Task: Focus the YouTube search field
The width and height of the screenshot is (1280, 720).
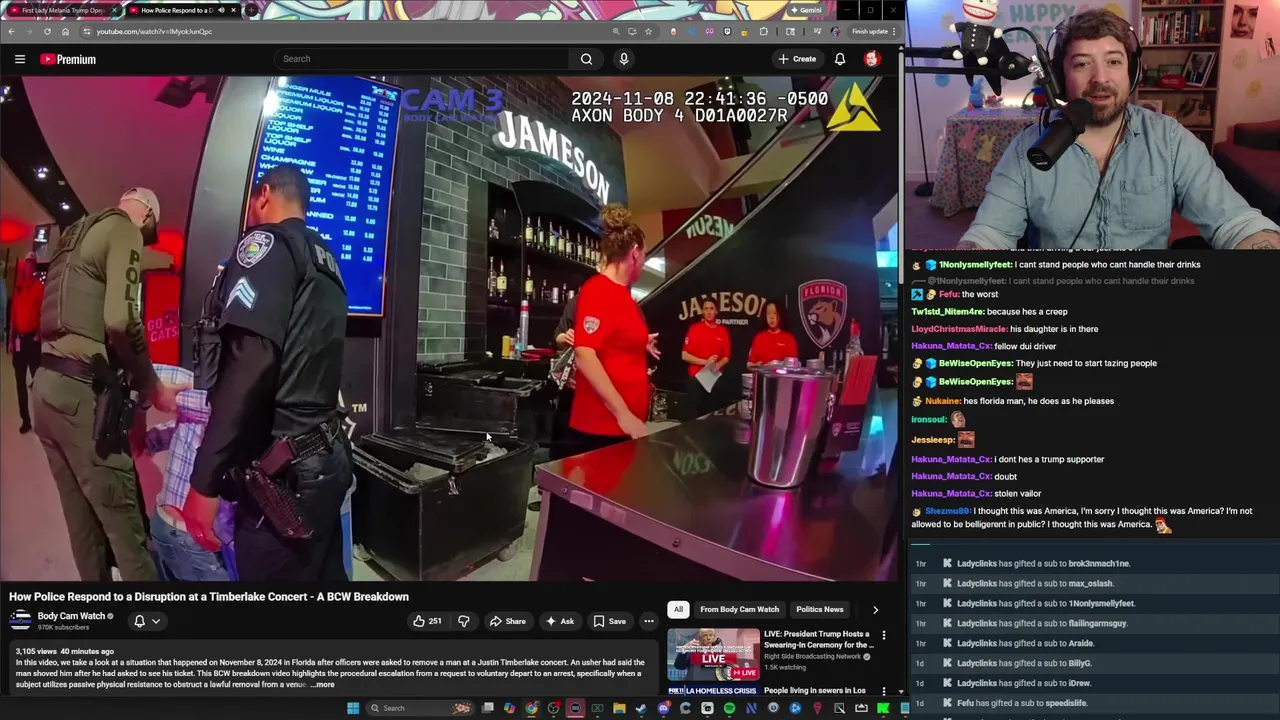Action: point(423,59)
